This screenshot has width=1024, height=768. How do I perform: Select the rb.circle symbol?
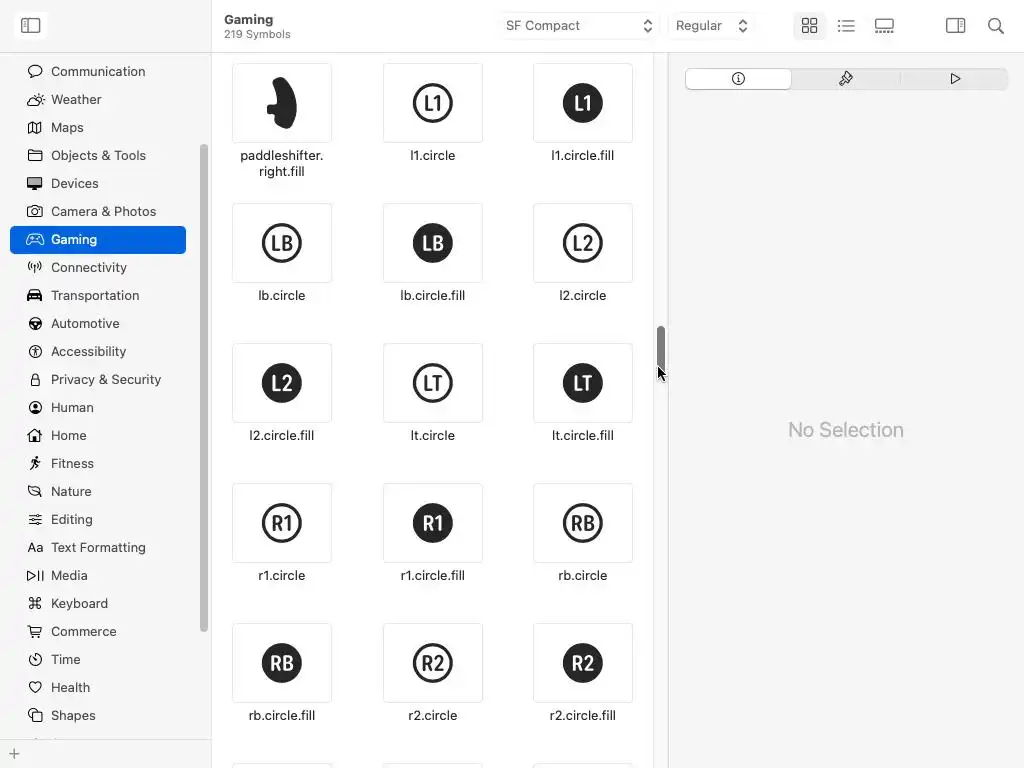point(583,523)
